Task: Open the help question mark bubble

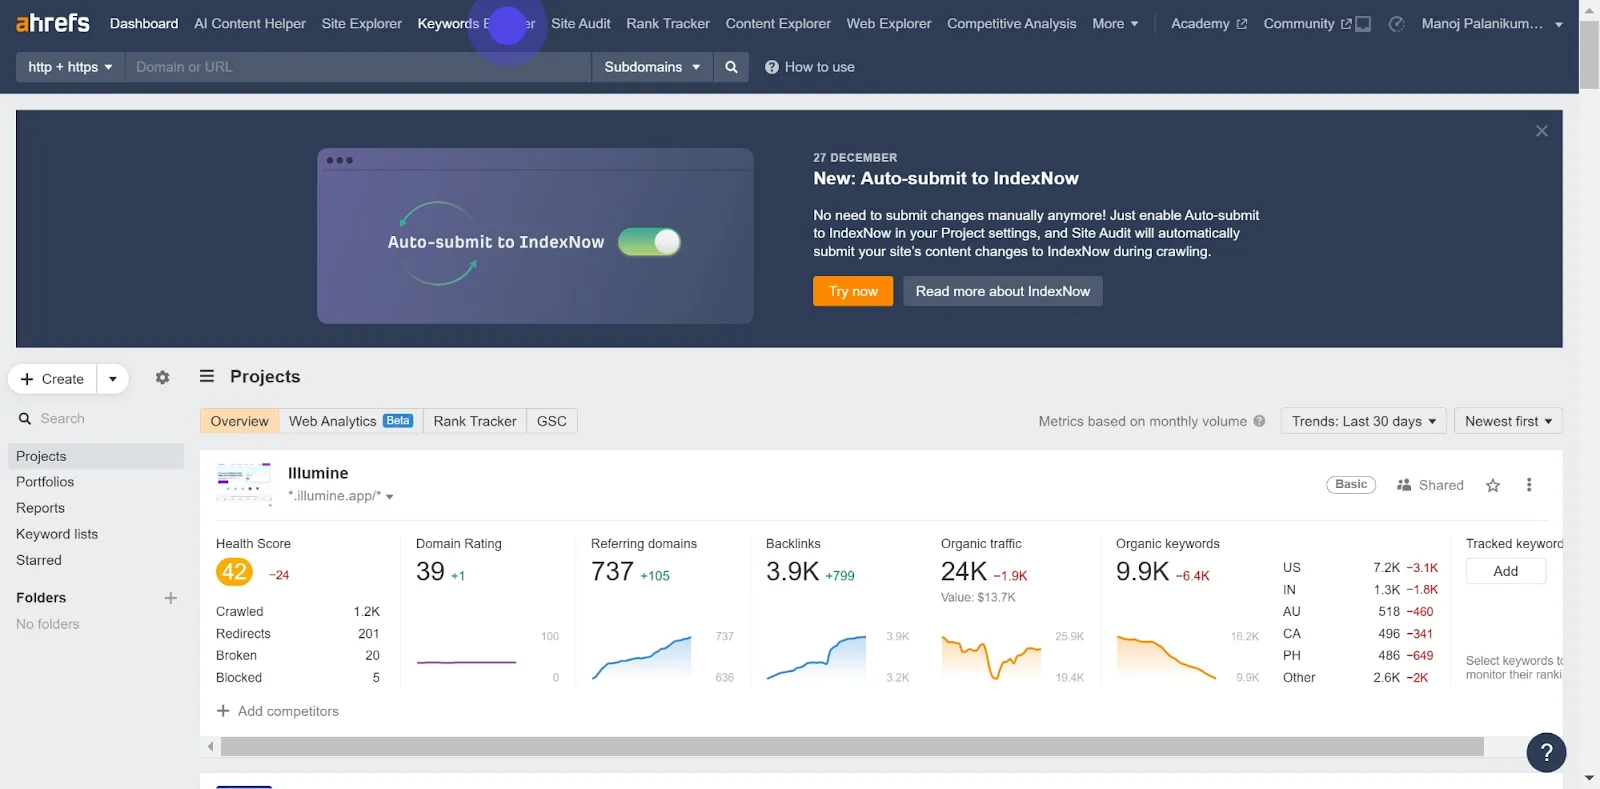Action: pos(1546,753)
